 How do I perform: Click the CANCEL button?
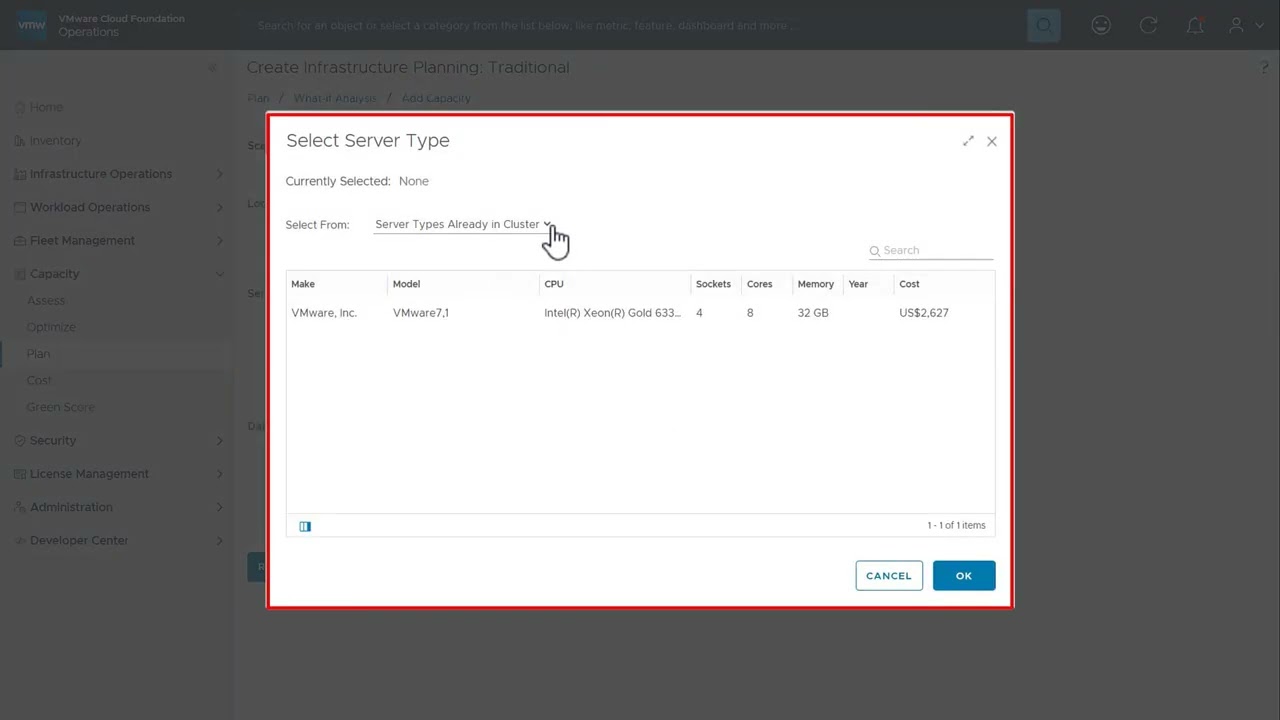[x=888, y=576]
